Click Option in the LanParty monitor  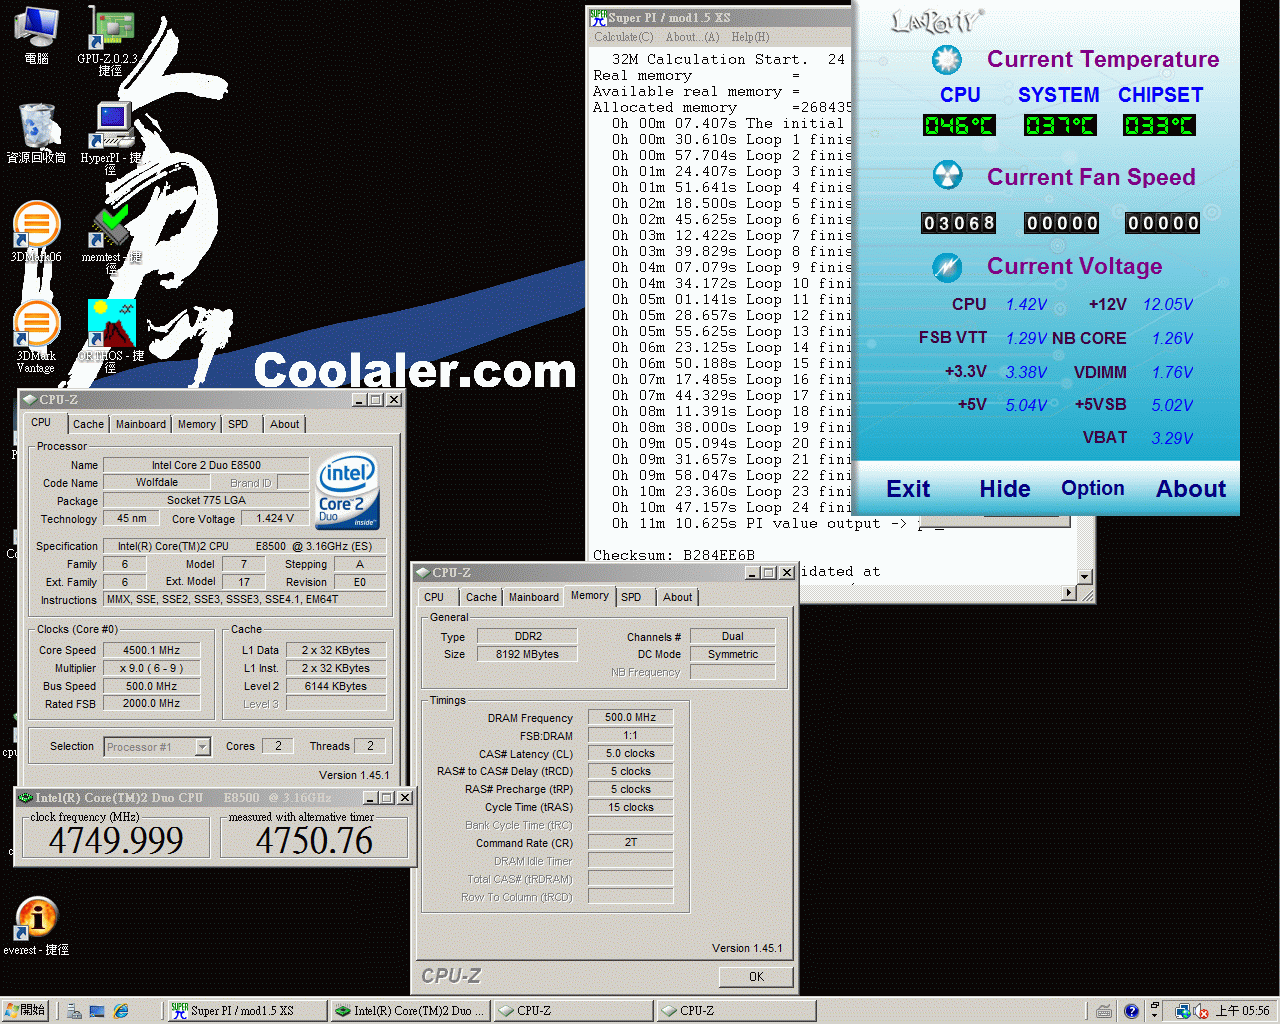[x=1093, y=488]
